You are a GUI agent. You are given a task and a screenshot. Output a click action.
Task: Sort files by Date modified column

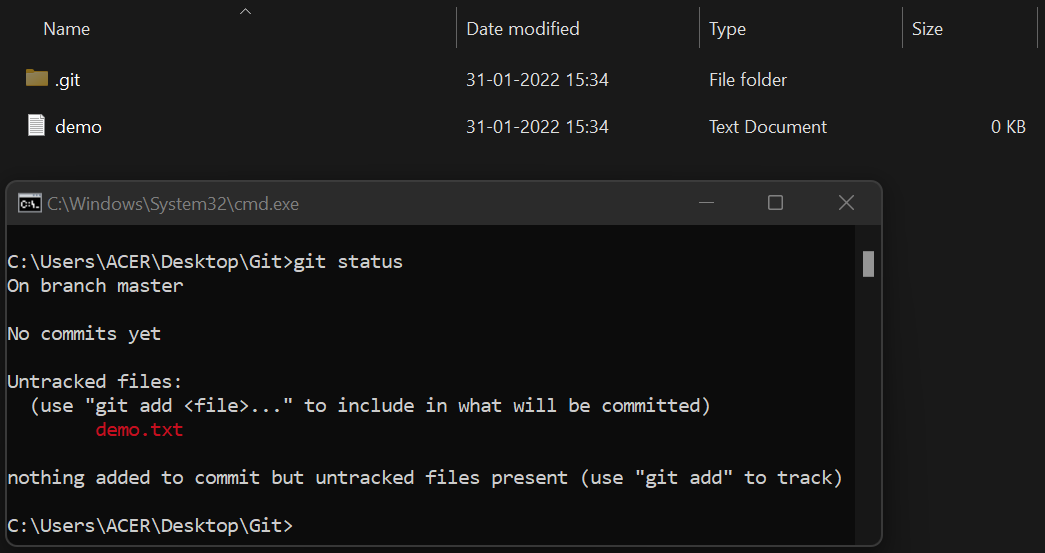click(522, 29)
